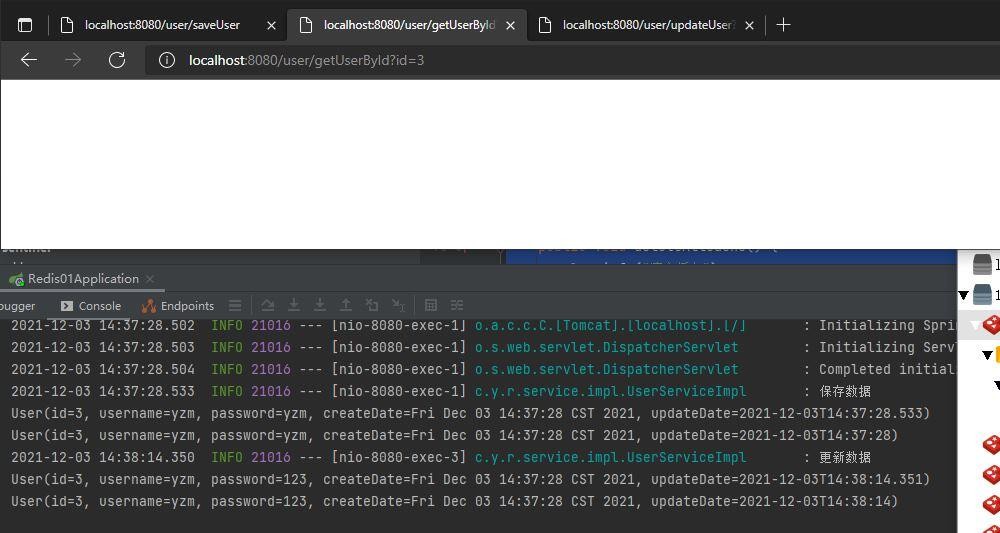Screen dimensions: 1000x533
Task: Click the Show Execution Point icon
Action: [234, 305]
